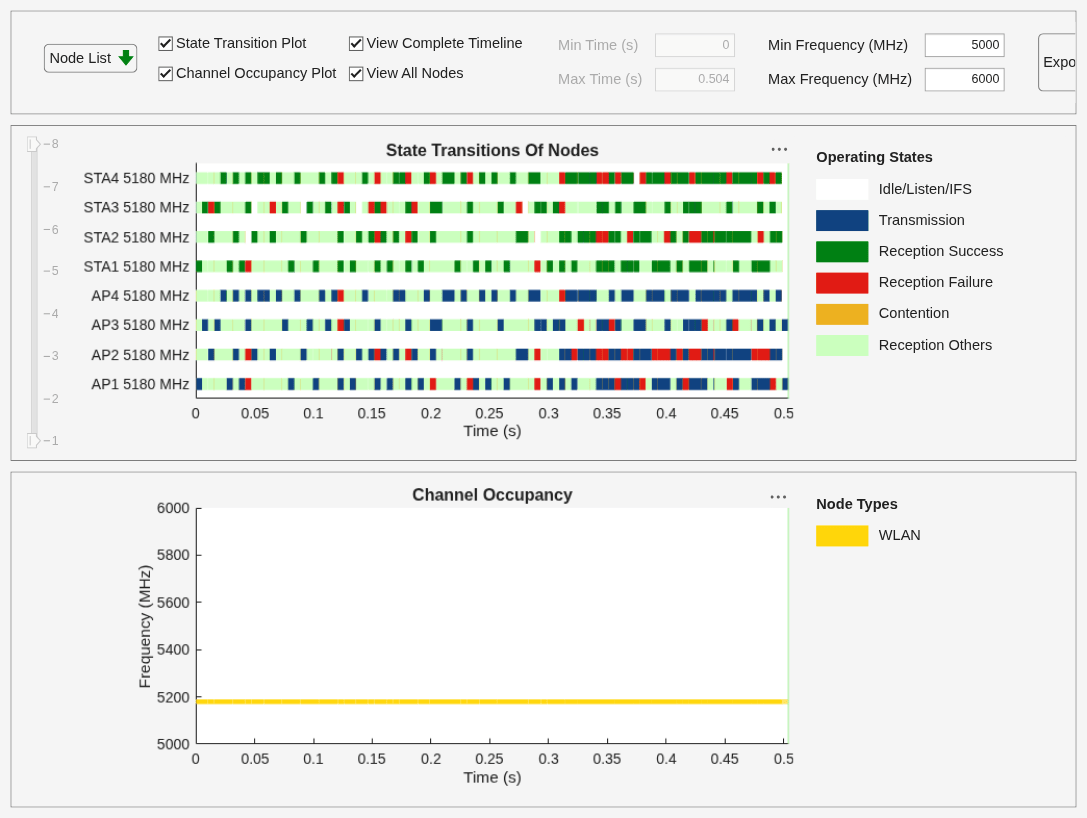This screenshot has height=818, width=1087.
Task: Click the Reception Failure legend swatch
Action: point(842,283)
